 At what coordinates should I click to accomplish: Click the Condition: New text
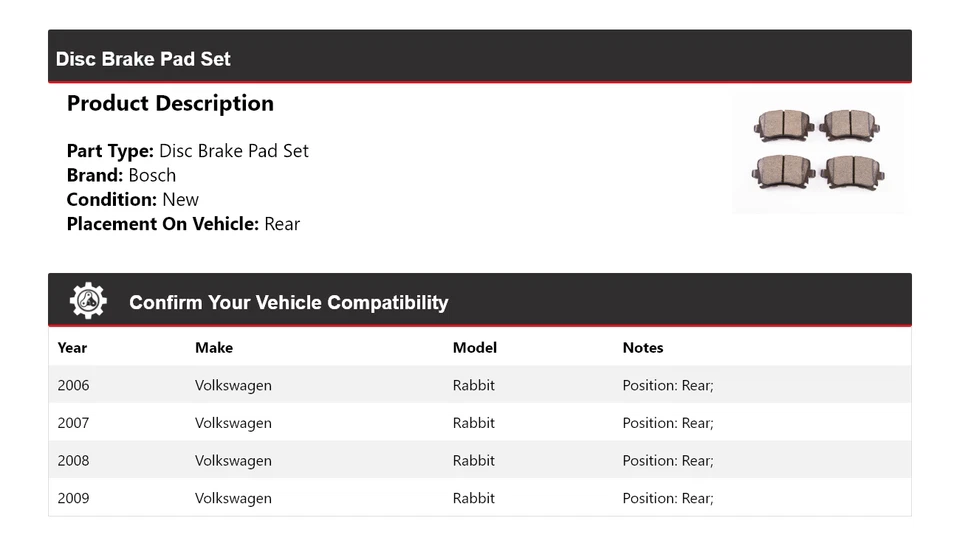133,199
